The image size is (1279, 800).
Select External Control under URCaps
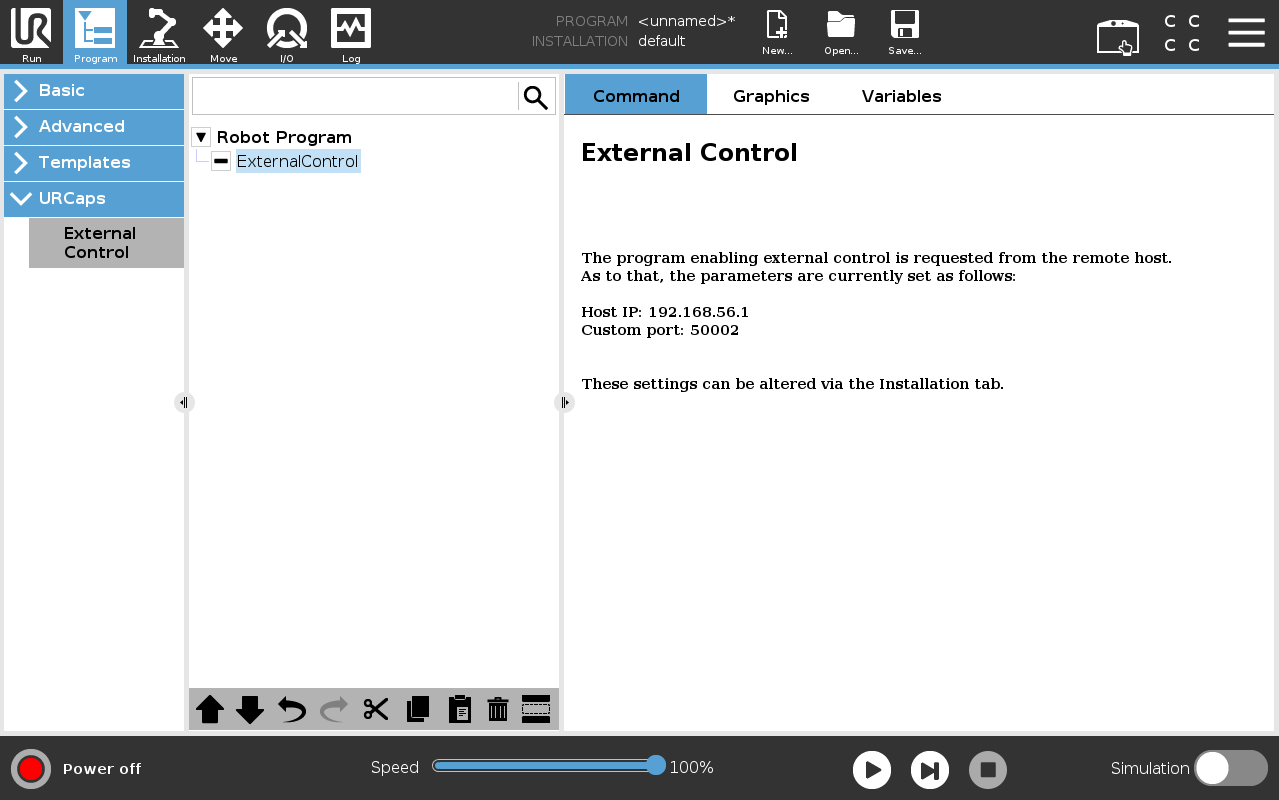(x=105, y=243)
